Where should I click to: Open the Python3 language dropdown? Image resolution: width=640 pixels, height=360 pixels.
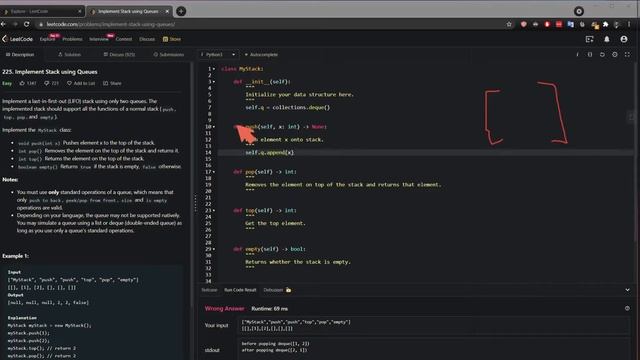click(218, 54)
